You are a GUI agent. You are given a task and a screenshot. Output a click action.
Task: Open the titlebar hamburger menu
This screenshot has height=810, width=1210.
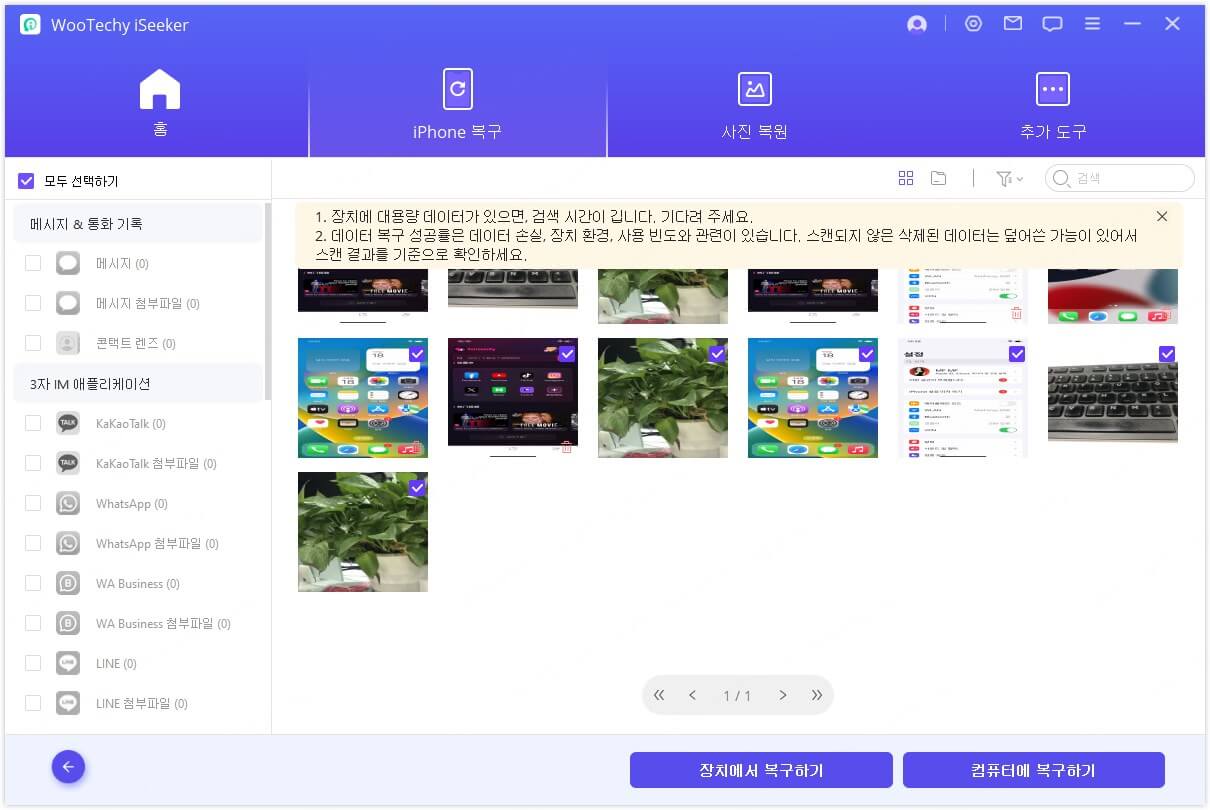coord(1092,23)
